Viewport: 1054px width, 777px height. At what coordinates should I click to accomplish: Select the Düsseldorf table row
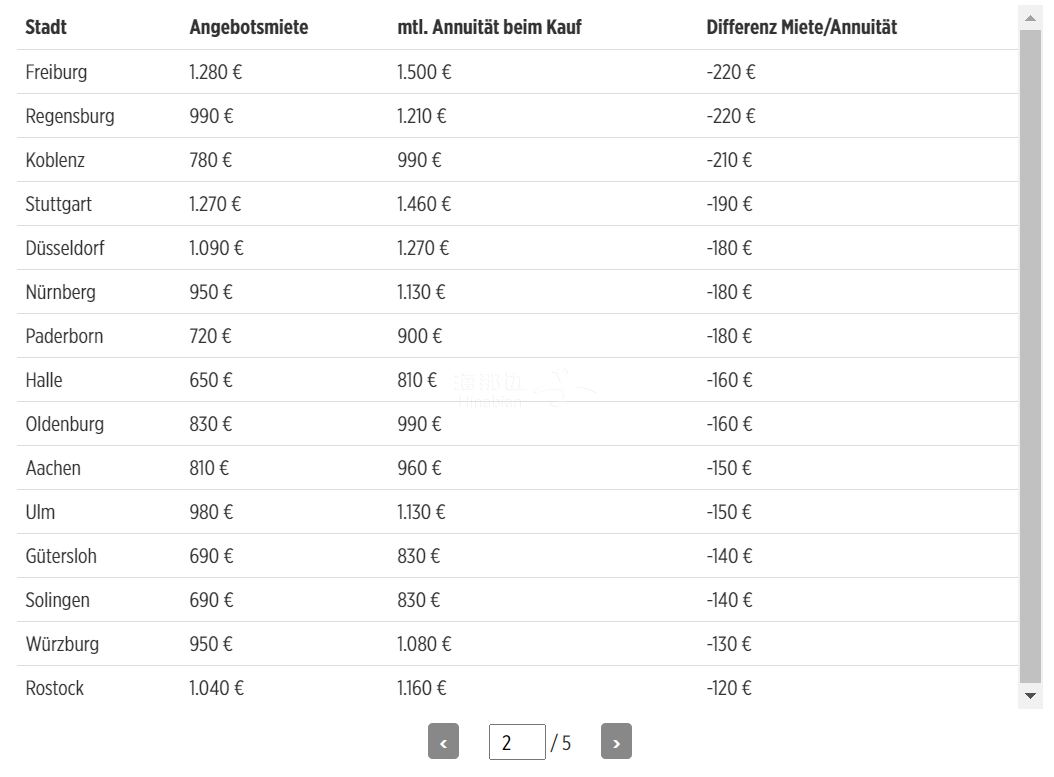[518, 248]
